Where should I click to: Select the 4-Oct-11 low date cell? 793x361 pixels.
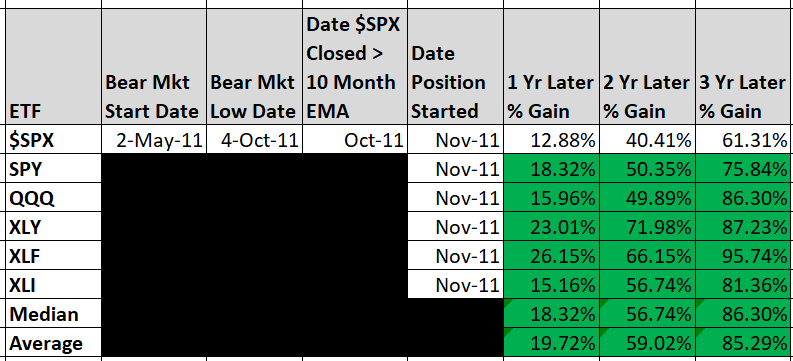[x=254, y=139]
